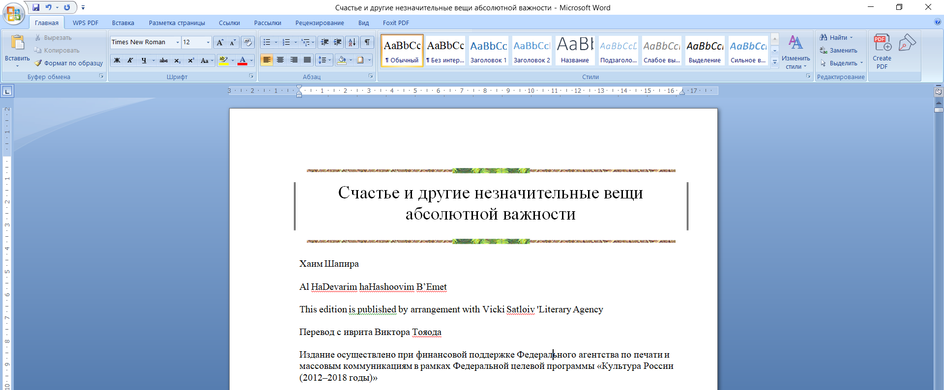Open WPS PDF tab
The width and height of the screenshot is (944, 390).
[86, 23]
